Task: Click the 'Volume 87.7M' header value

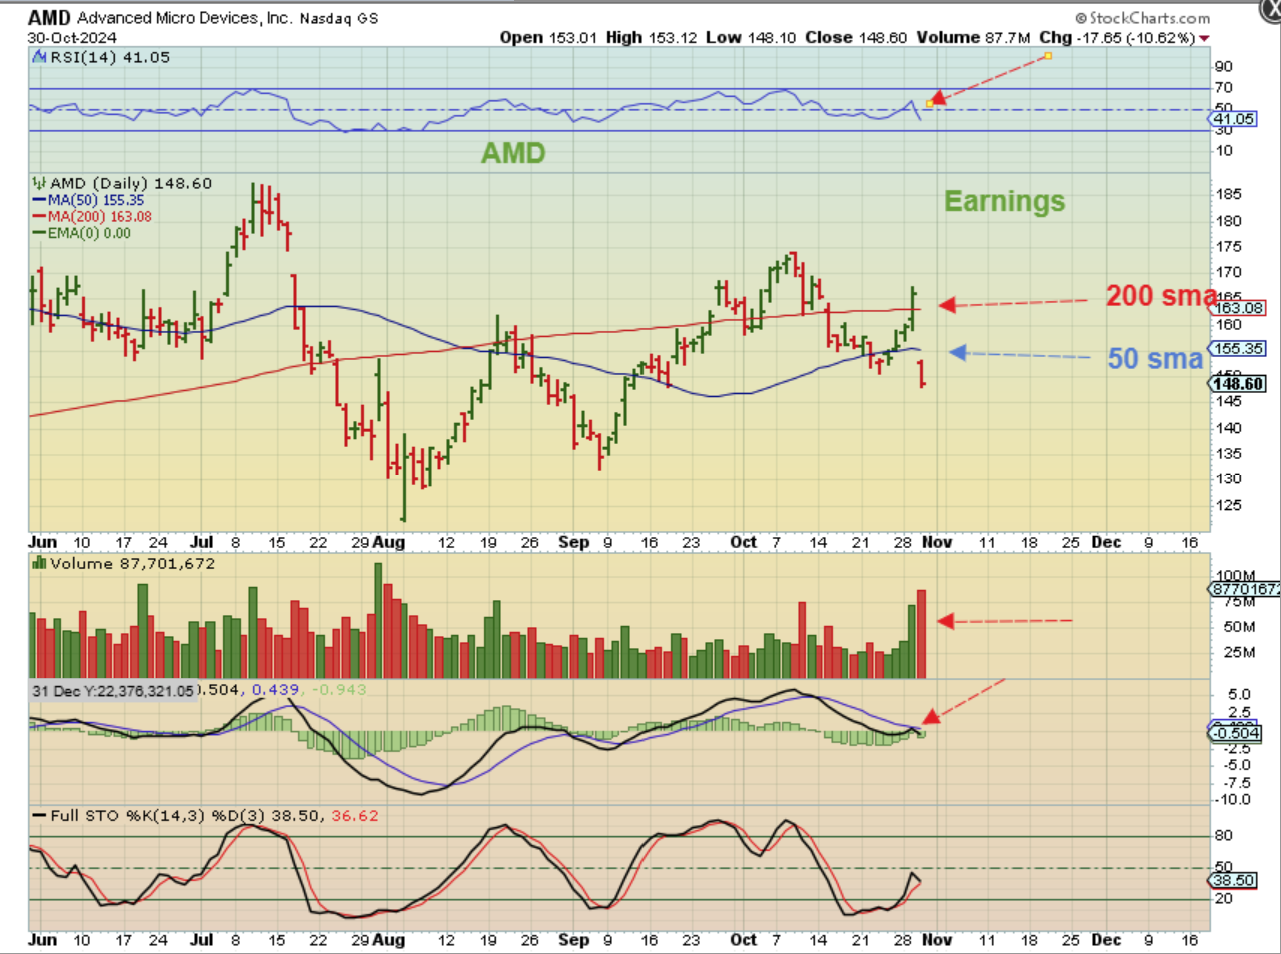Action: [x=974, y=38]
